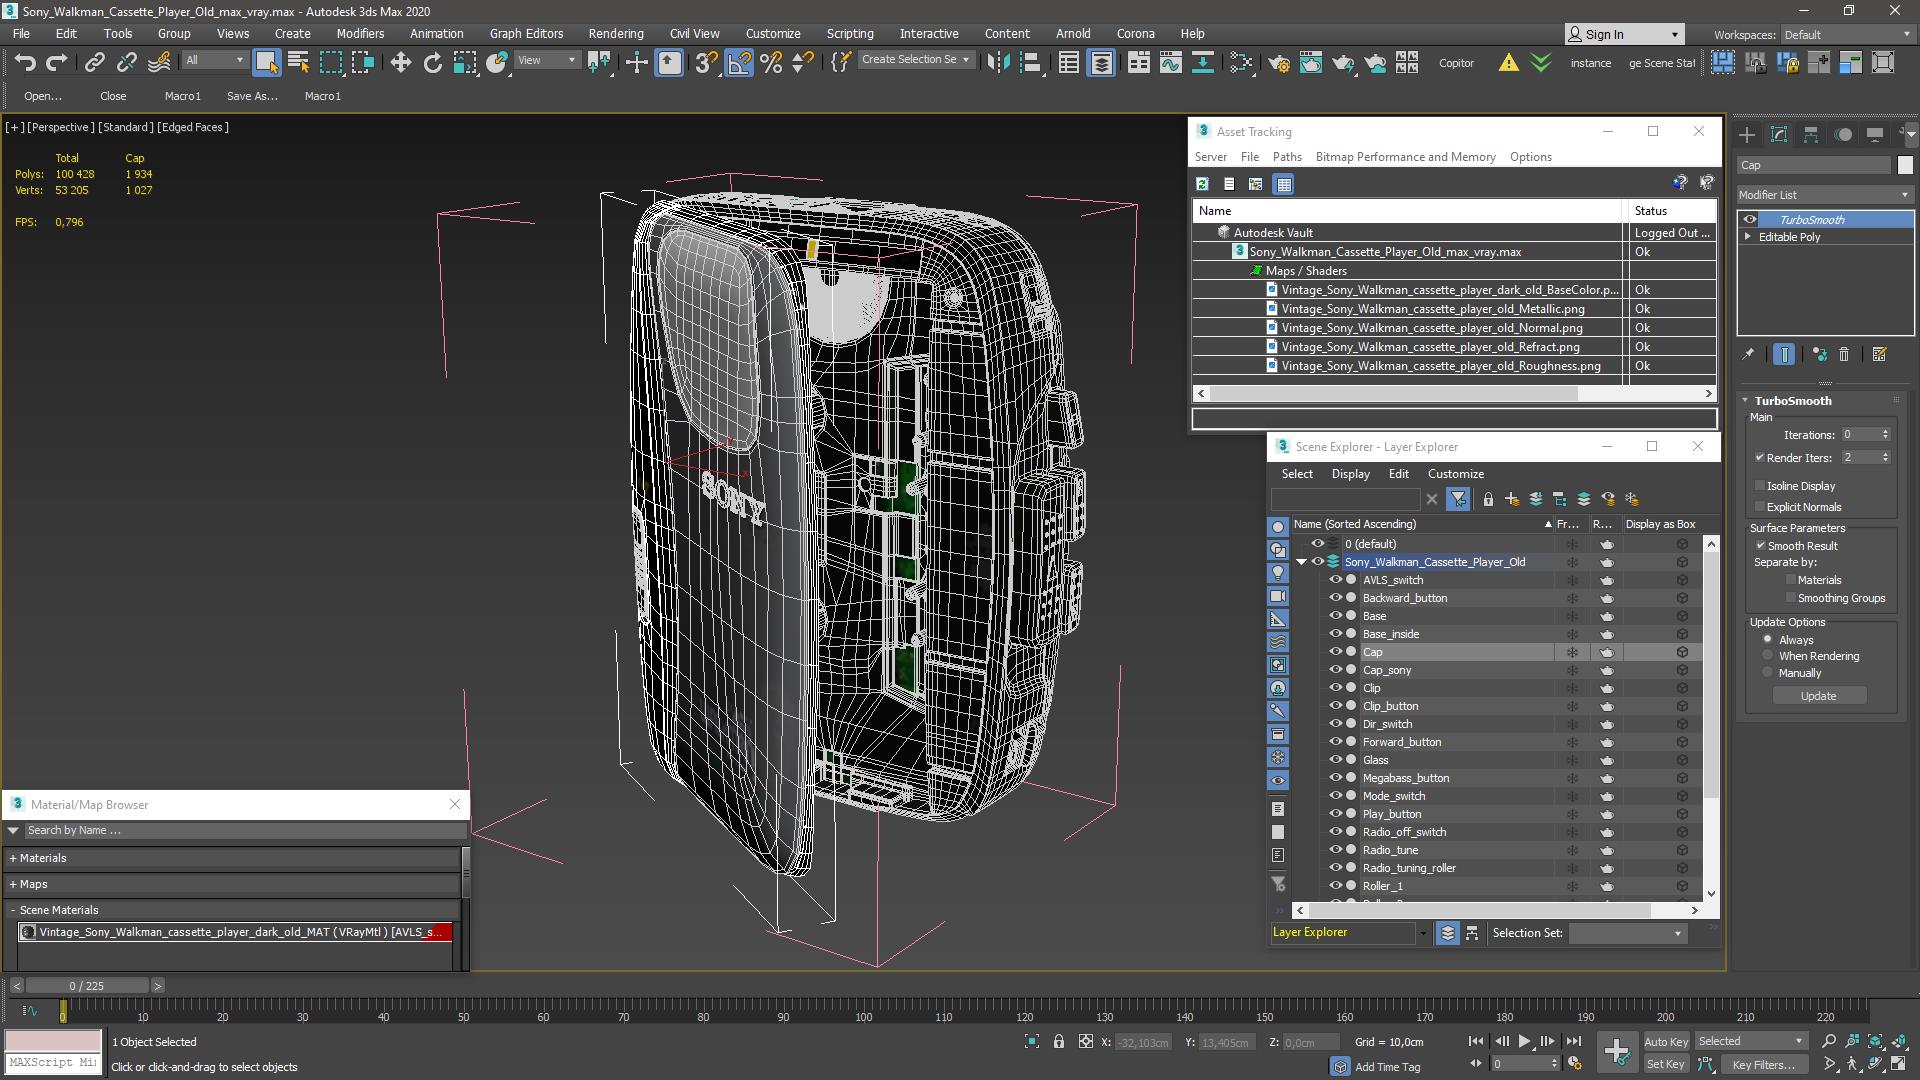Open Create Selection Set dropdown
The height and width of the screenshot is (1080, 1920).
click(x=915, y=60)
